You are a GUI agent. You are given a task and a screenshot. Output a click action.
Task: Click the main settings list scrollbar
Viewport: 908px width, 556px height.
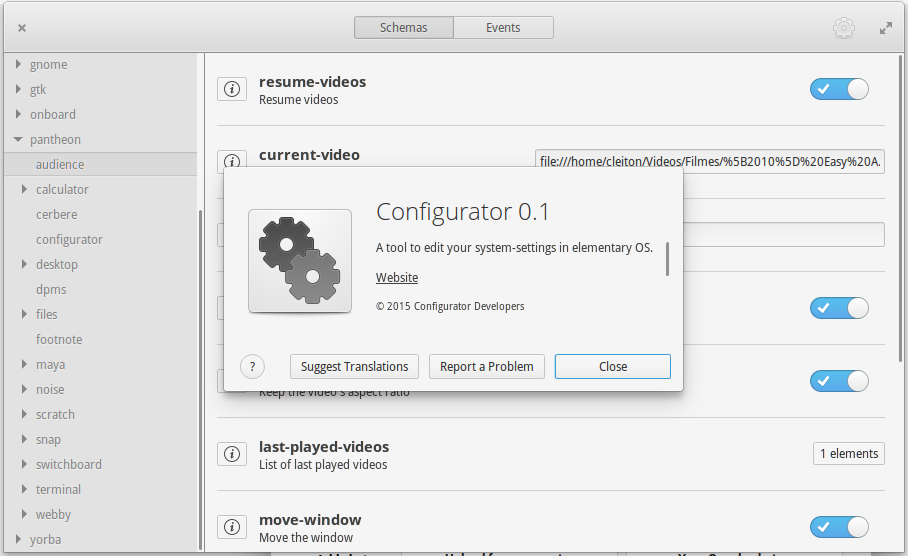[x=900, y=208]
